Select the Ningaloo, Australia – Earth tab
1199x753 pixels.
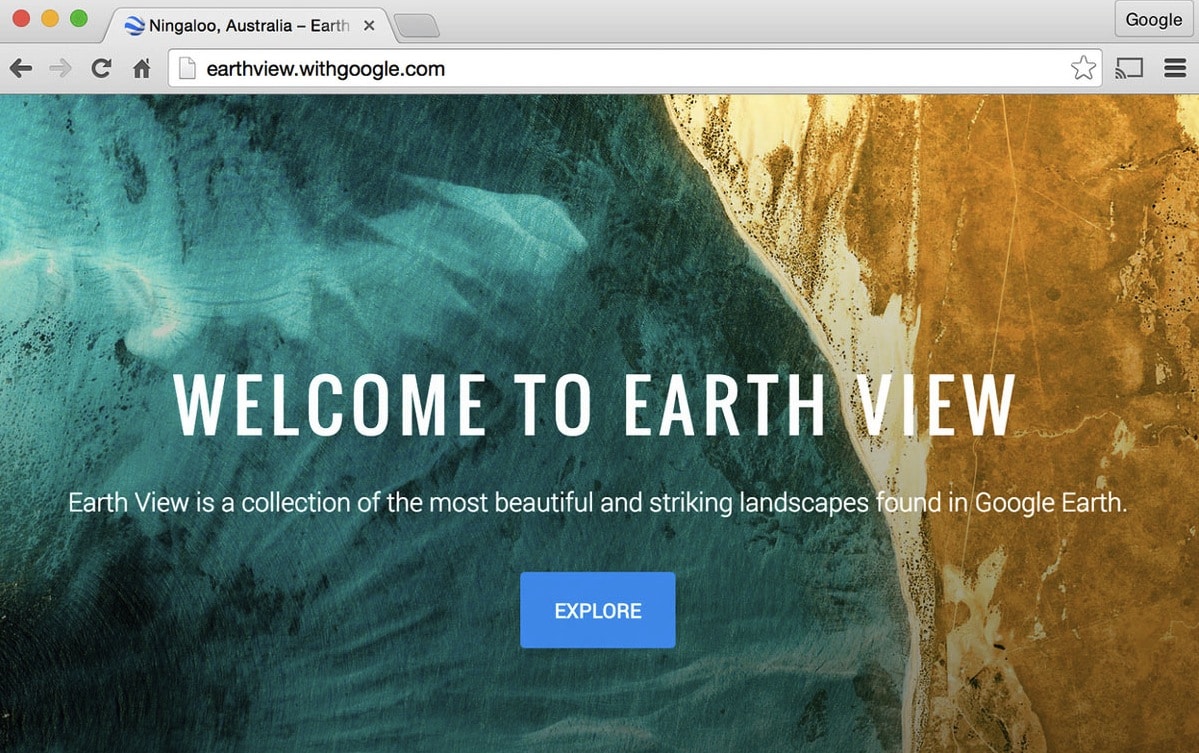click(249, 26)
